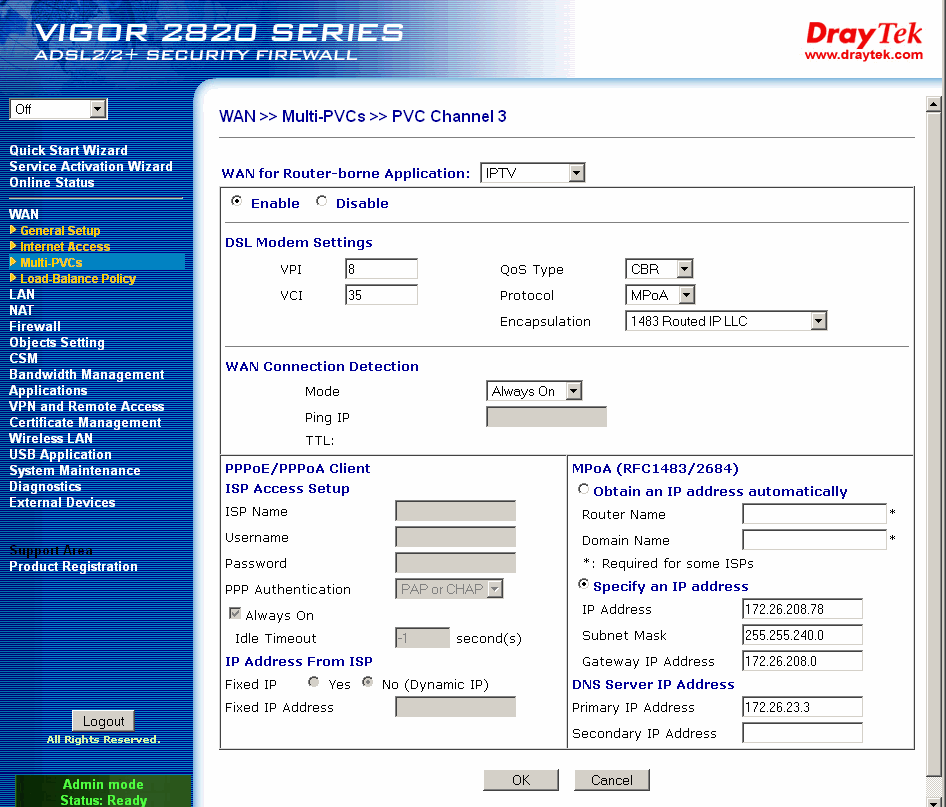946x807 pixels.
Task: Open the Firewall menu
Action: 35,326
